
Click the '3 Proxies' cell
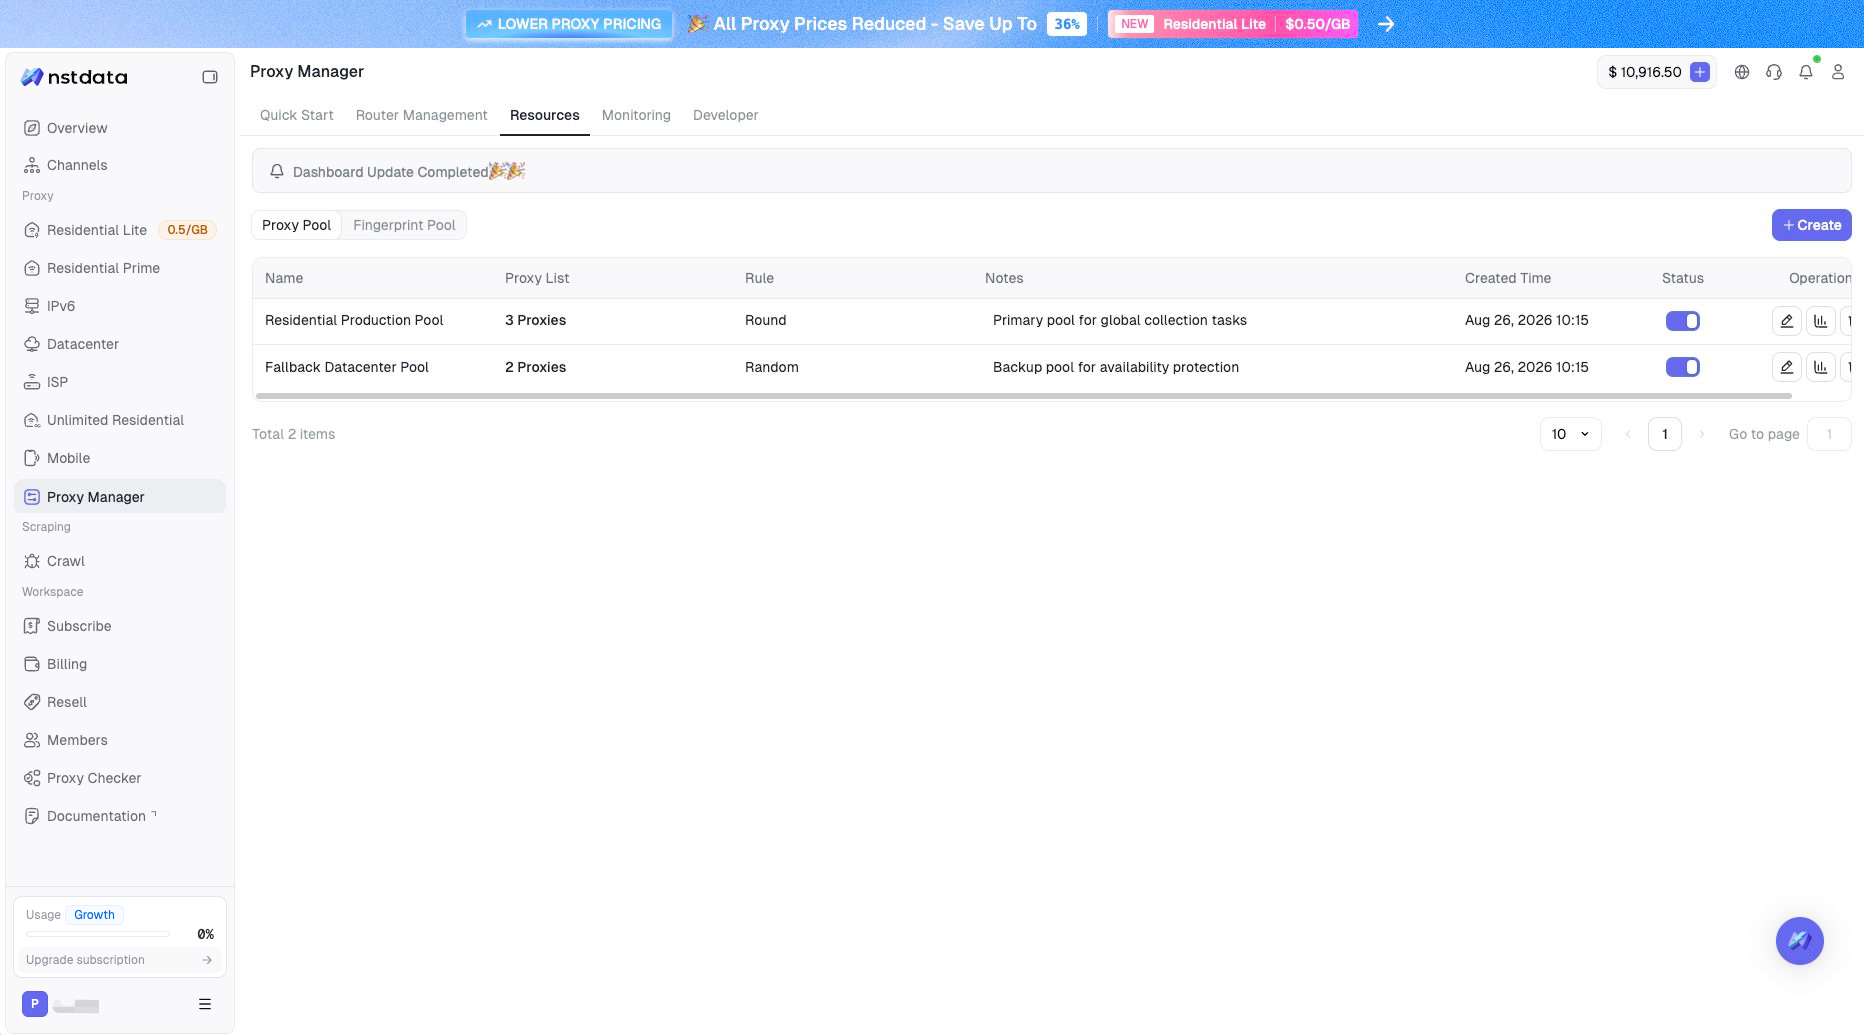point(535,320)
